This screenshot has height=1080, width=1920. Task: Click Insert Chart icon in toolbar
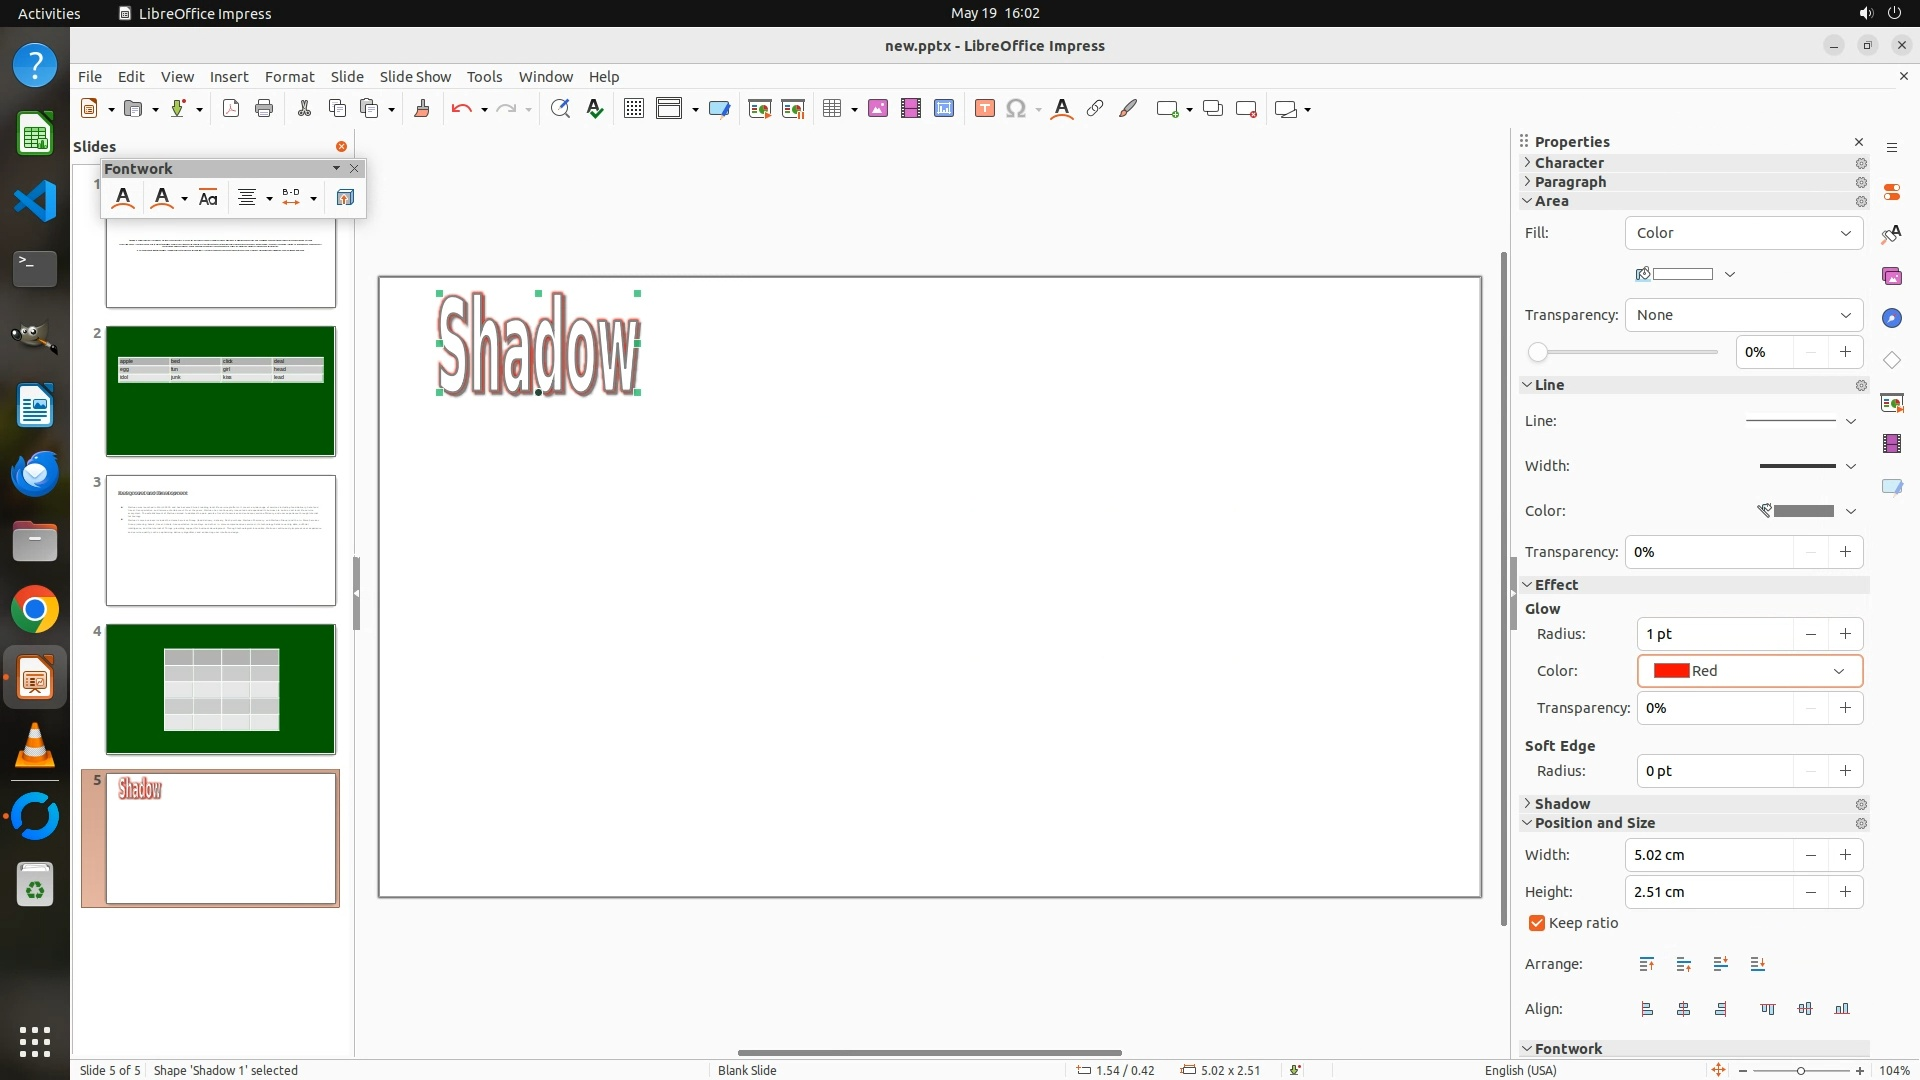tap(944, 109)
